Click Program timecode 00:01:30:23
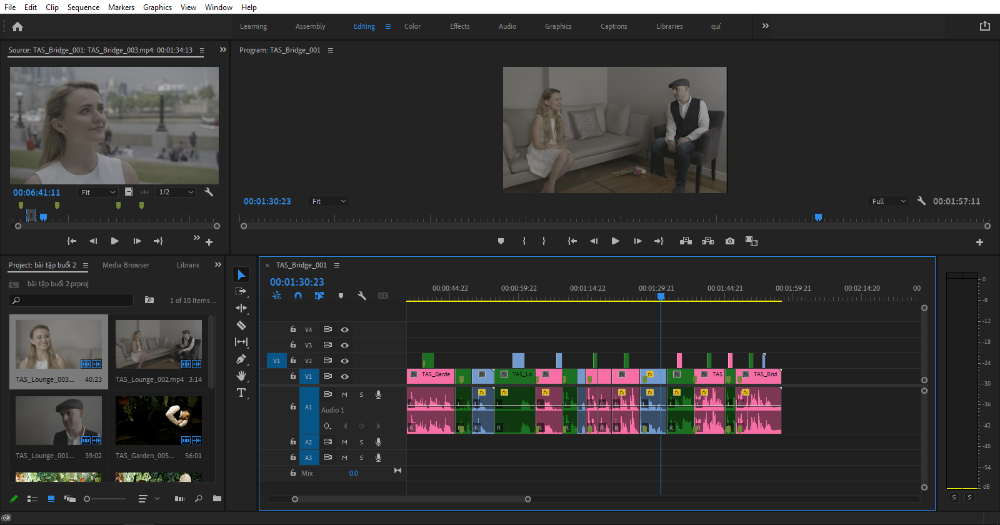Viewport: 1000px width, 525px height. click(x=267, y=201)
